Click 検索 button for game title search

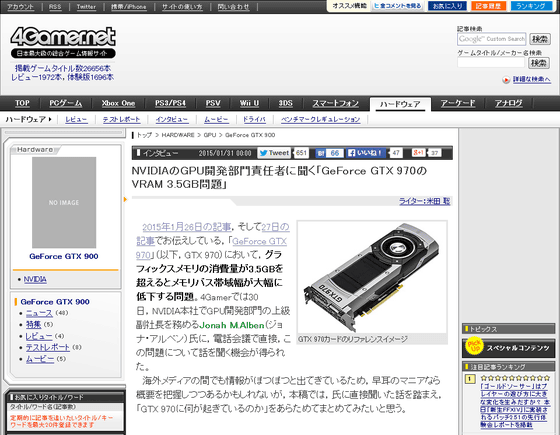pos(539,63)
